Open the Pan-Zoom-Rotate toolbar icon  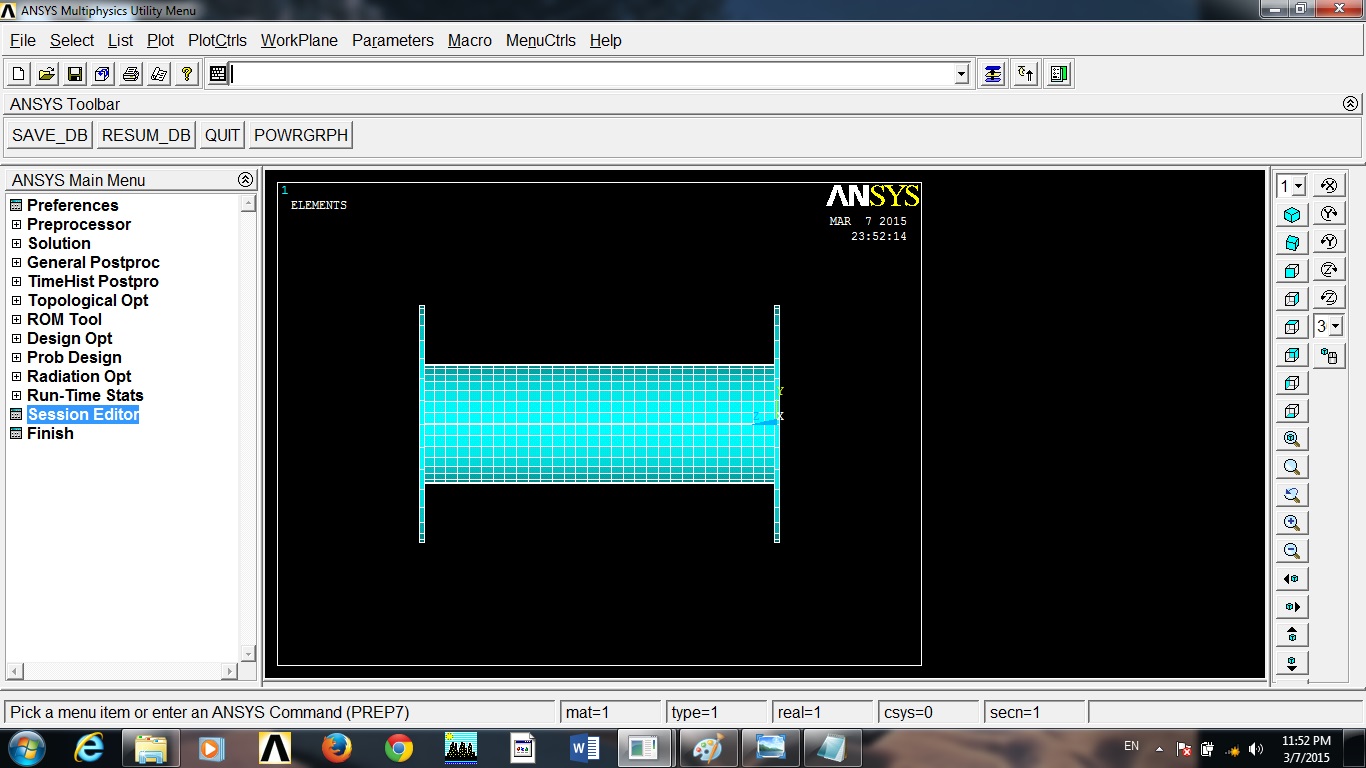pos(102,74)
